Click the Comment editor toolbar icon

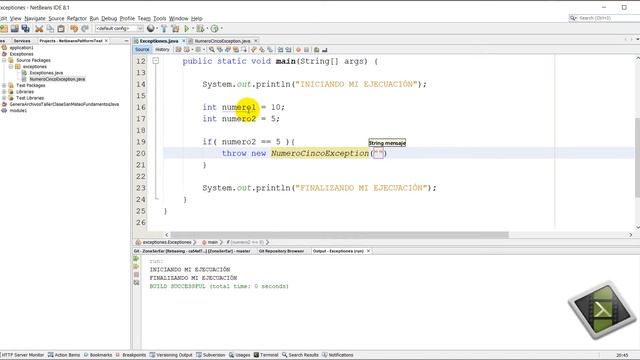click(316, 50)
